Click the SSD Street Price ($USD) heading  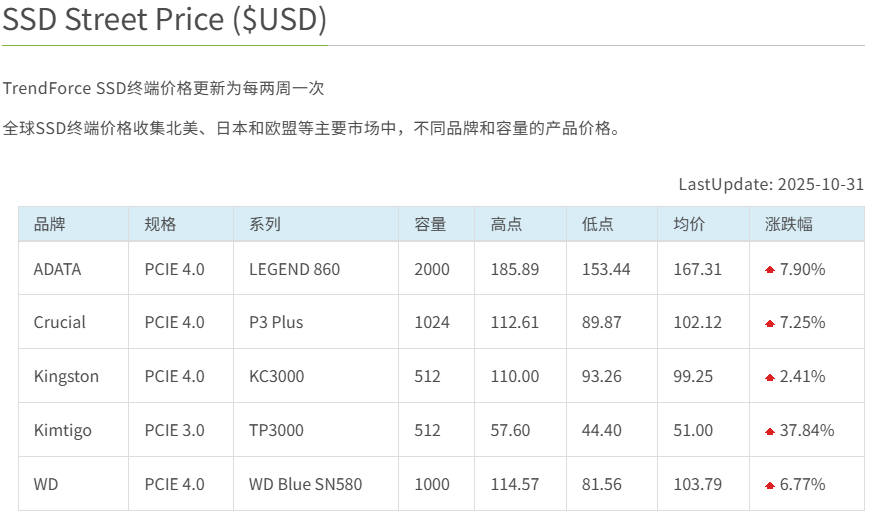click(165, 21)
